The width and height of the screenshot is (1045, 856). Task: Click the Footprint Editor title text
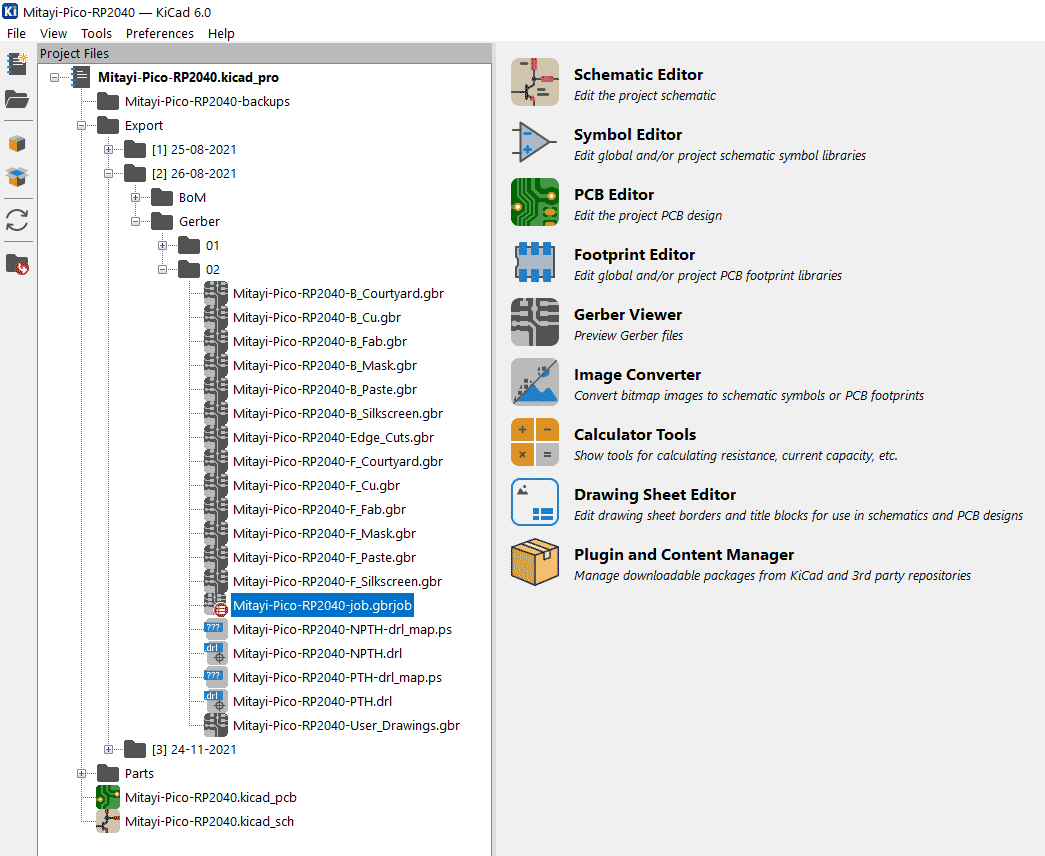tap(634, 255)
